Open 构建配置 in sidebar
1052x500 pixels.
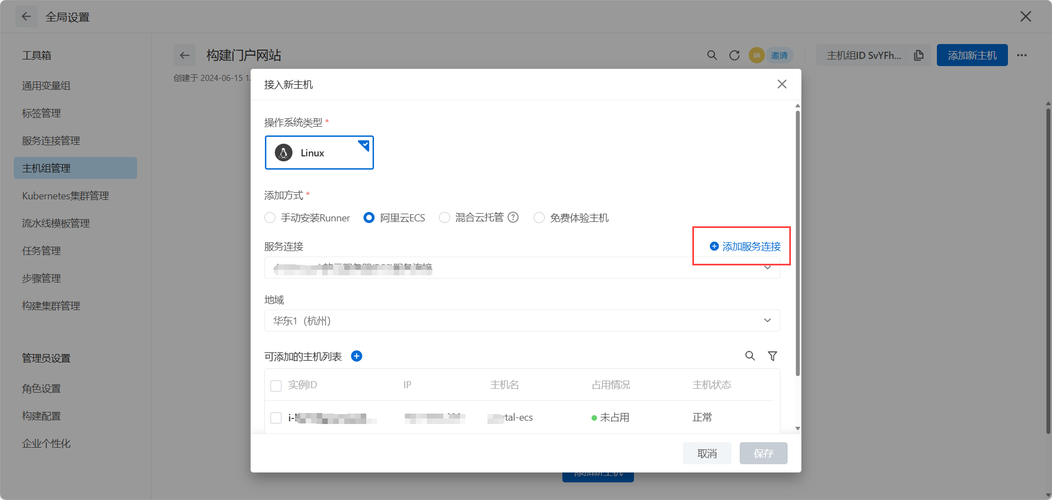tap(42, 416)
